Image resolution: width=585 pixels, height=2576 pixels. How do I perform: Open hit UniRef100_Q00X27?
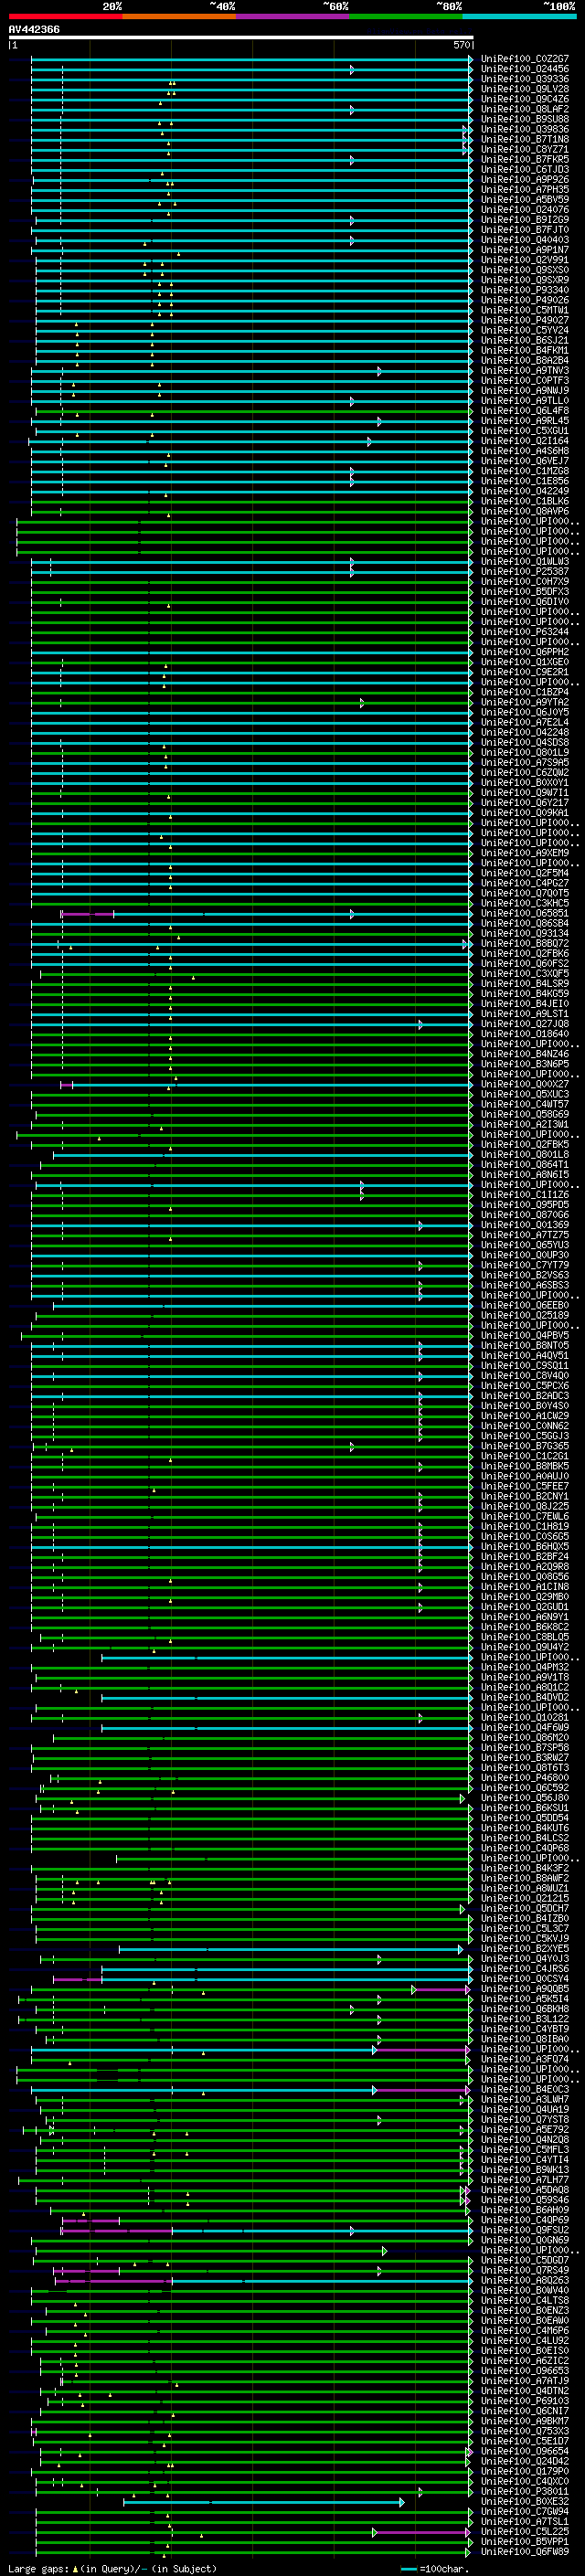[525, 1084]
